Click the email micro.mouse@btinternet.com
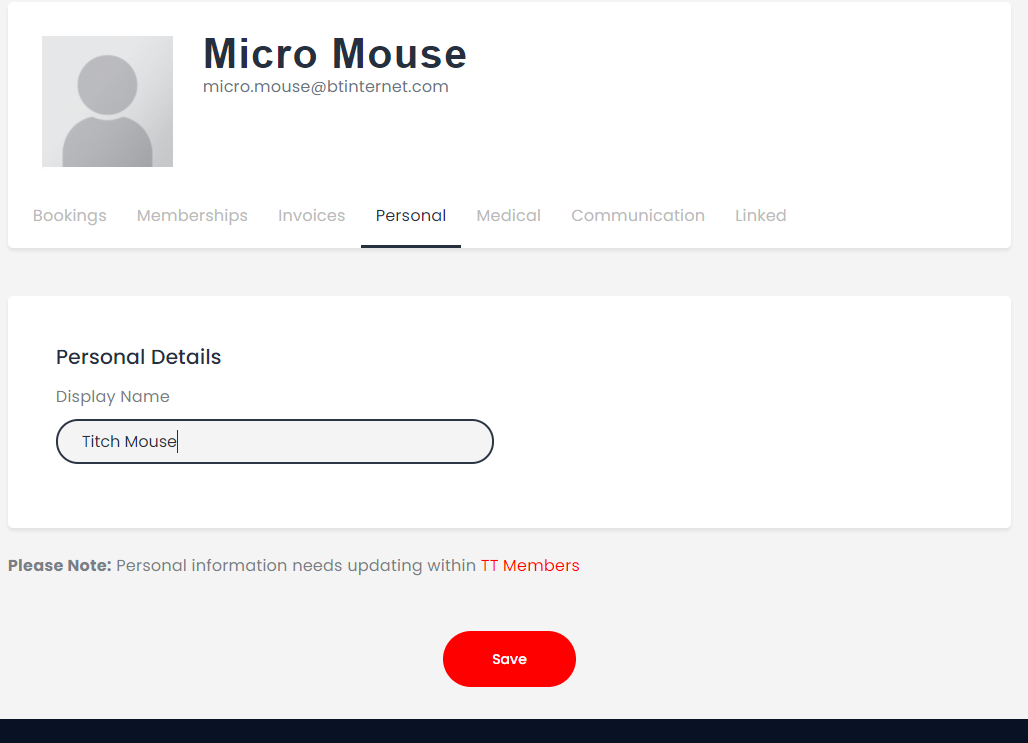The height and width of the screenshot is (743, 1028). 325,86
